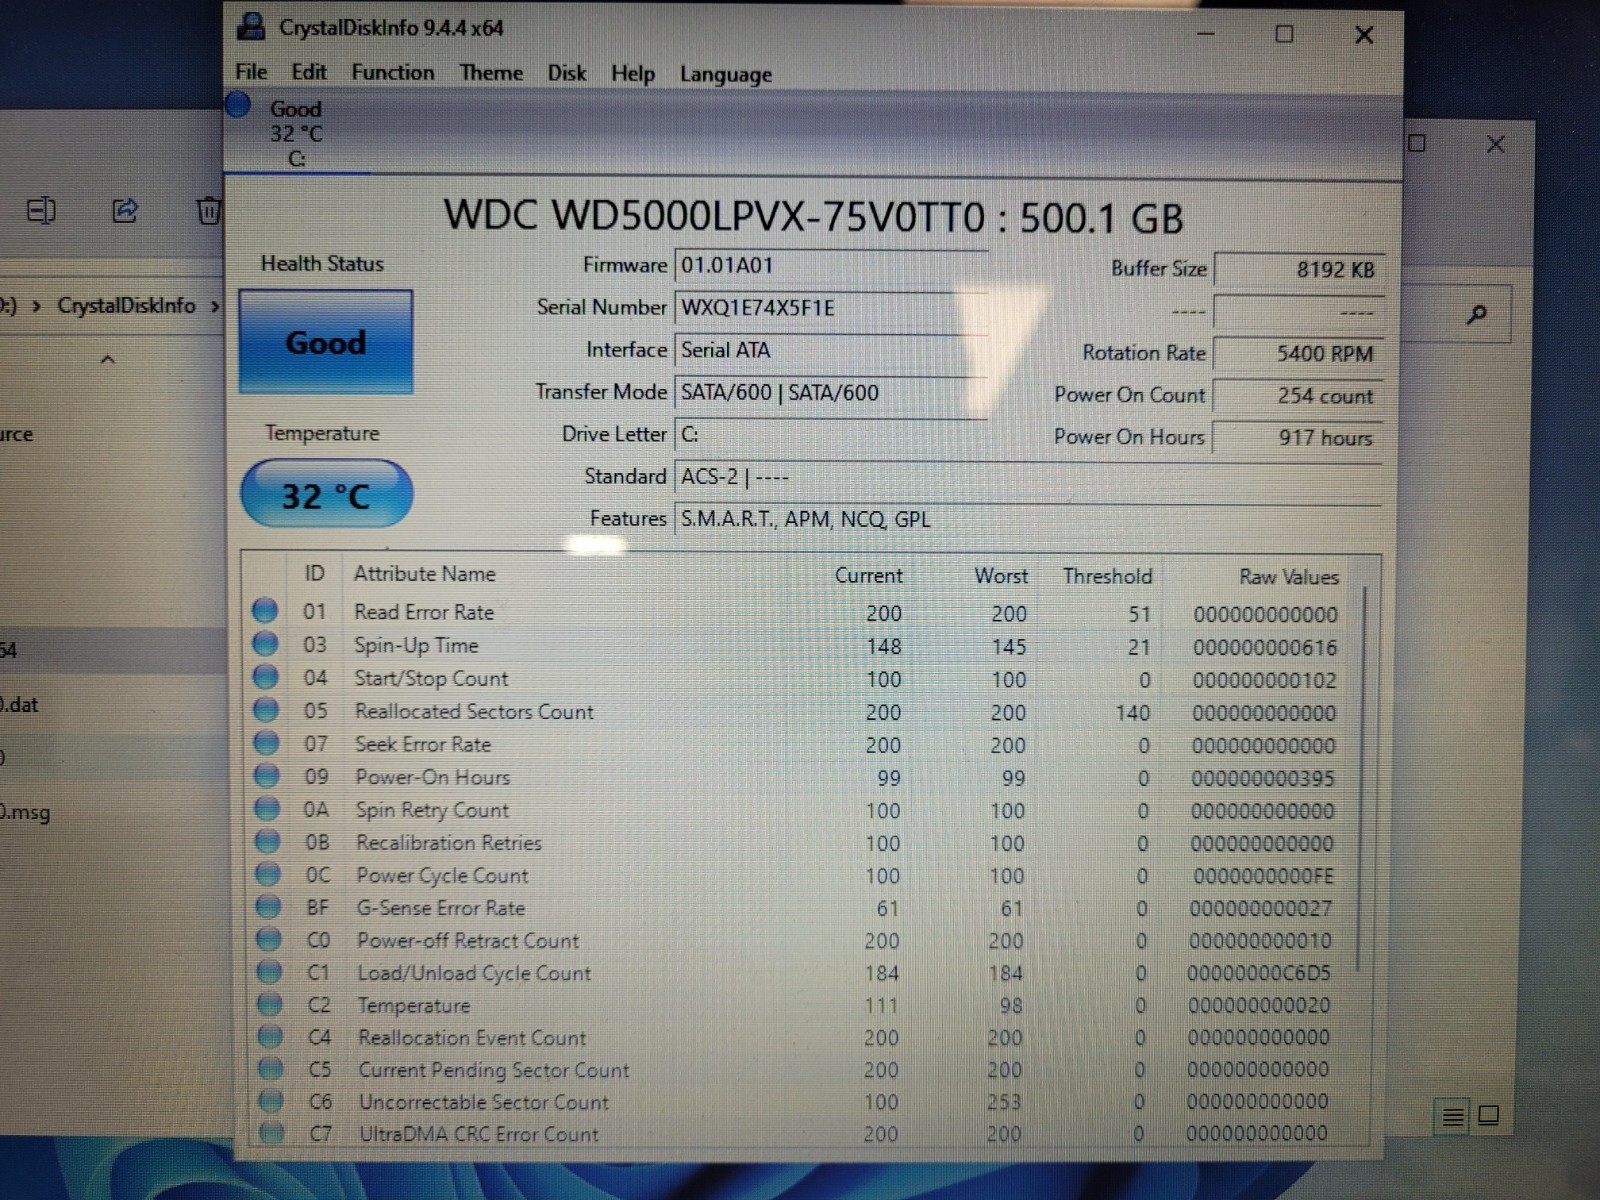1600x1200 pixels.
Task: Click the Current column header
Action: 868,576
